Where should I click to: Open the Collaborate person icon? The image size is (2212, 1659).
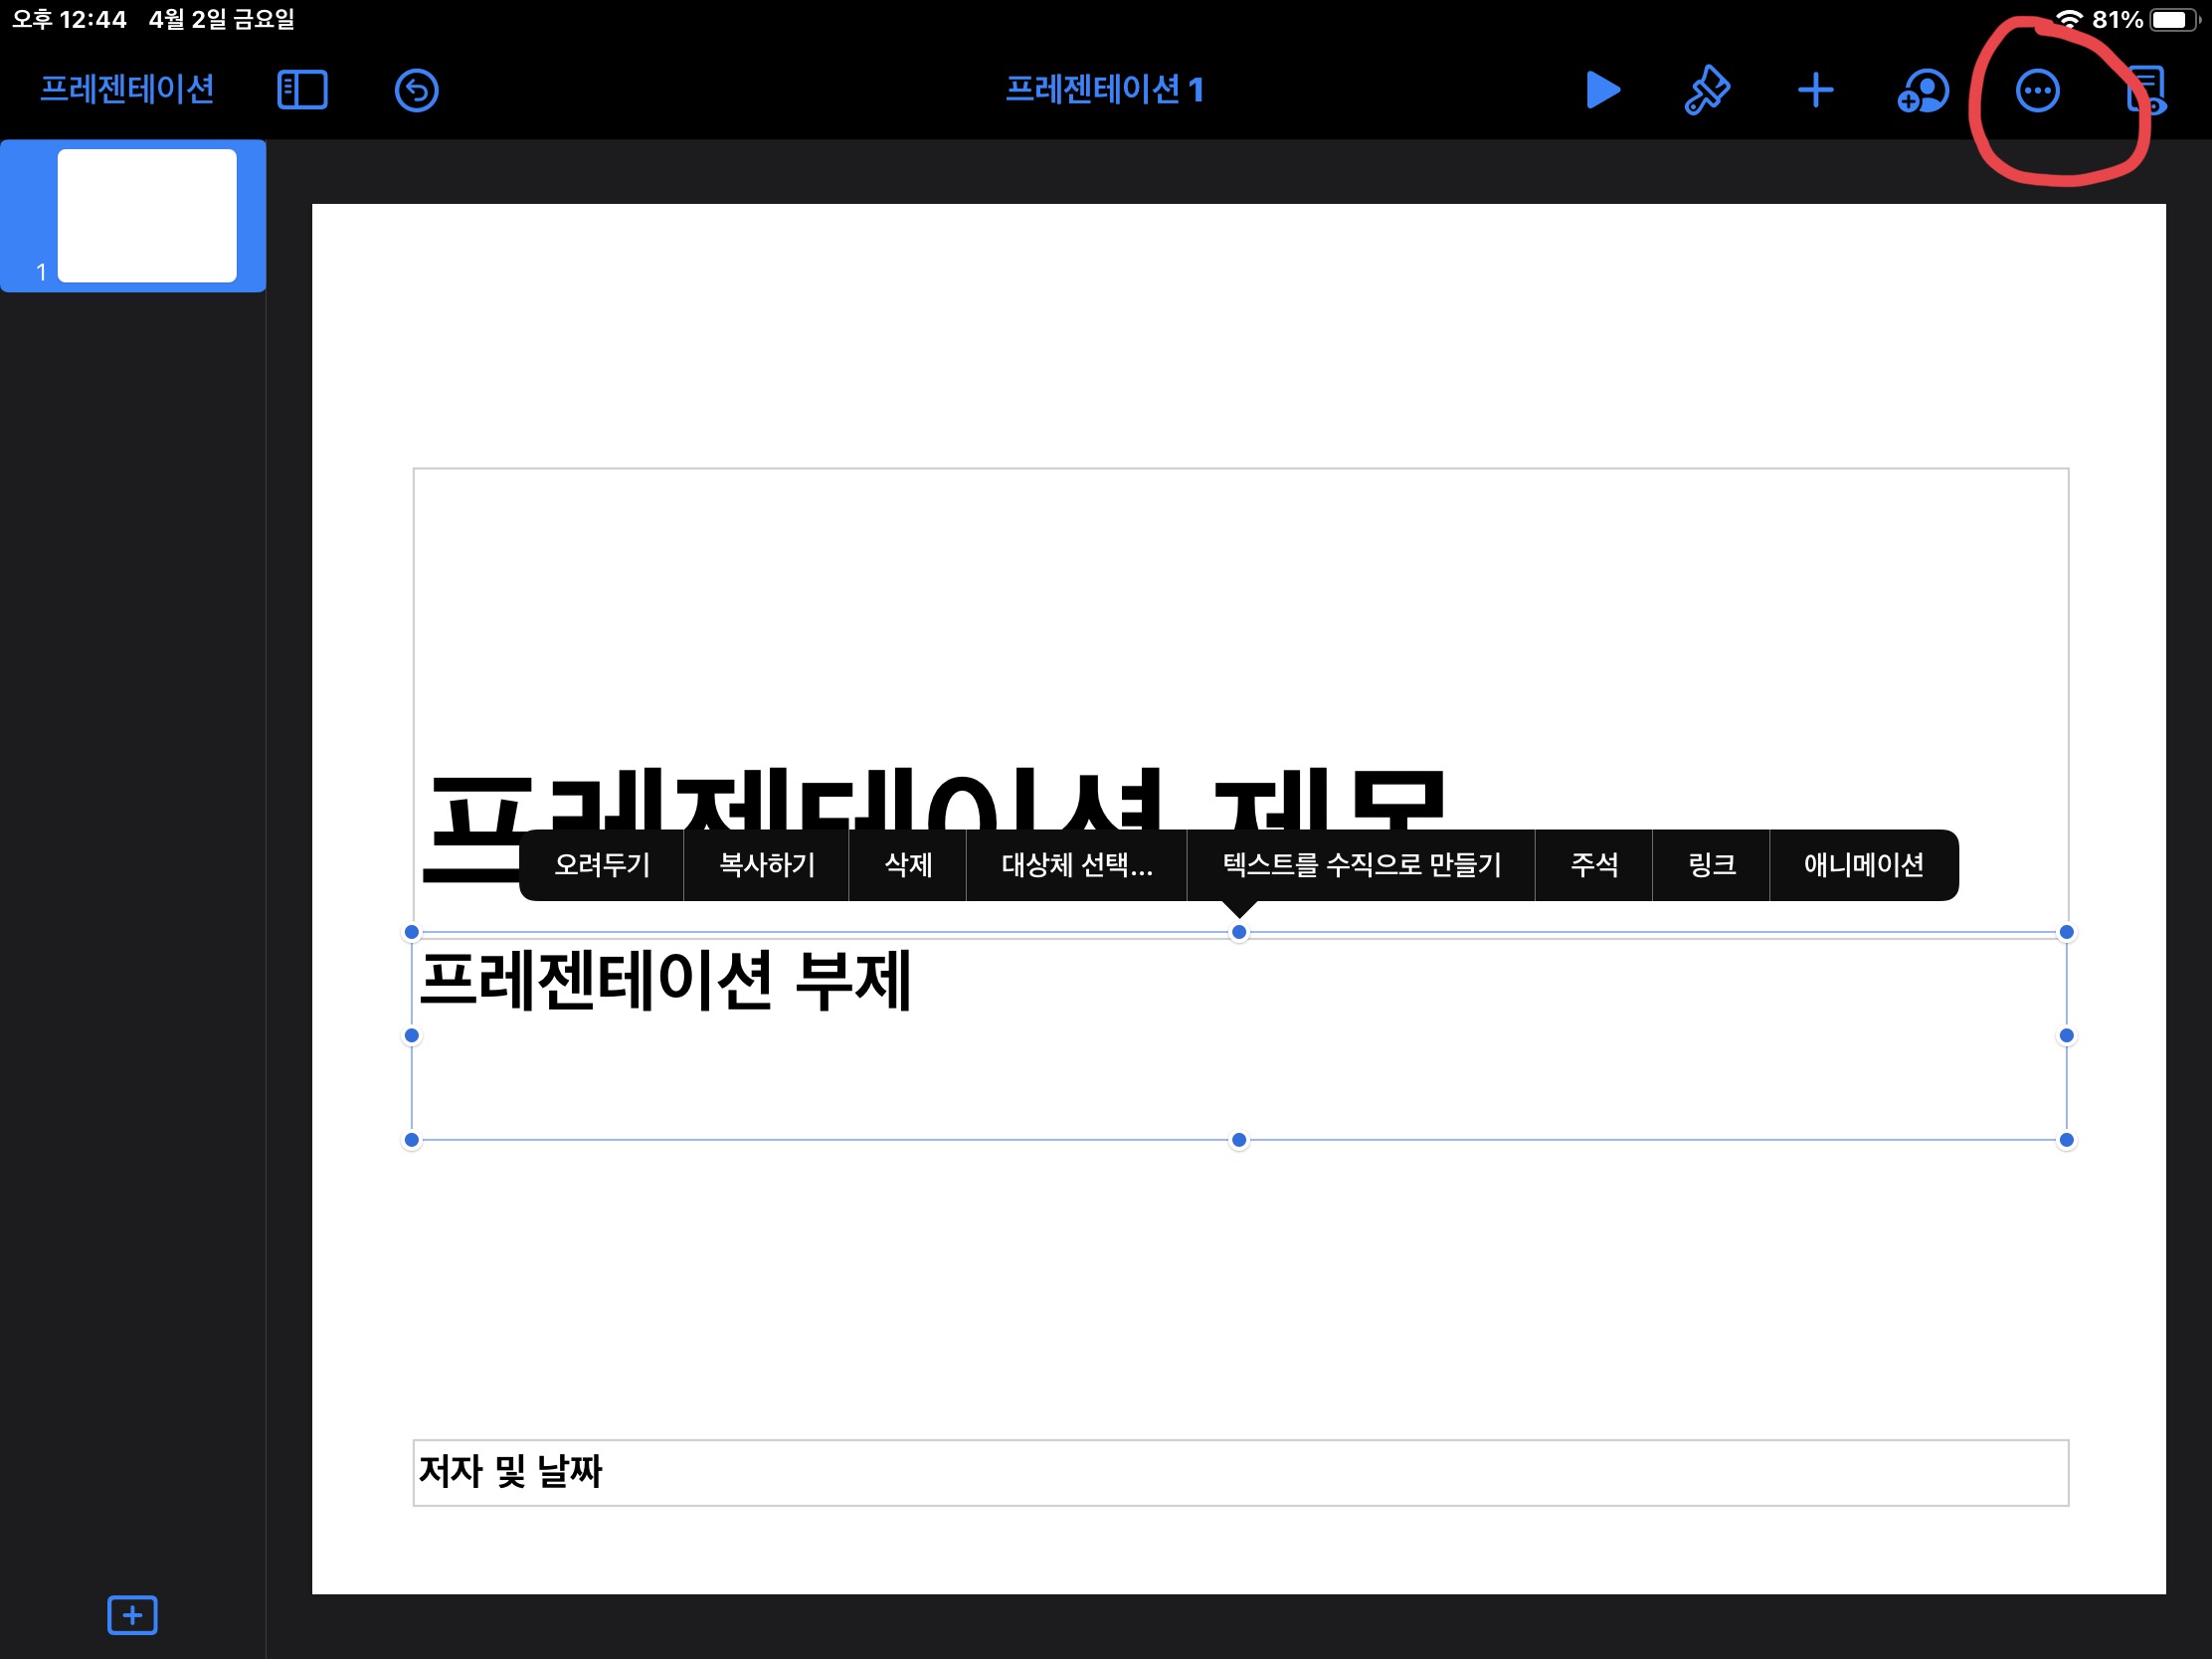point(1922,91)
